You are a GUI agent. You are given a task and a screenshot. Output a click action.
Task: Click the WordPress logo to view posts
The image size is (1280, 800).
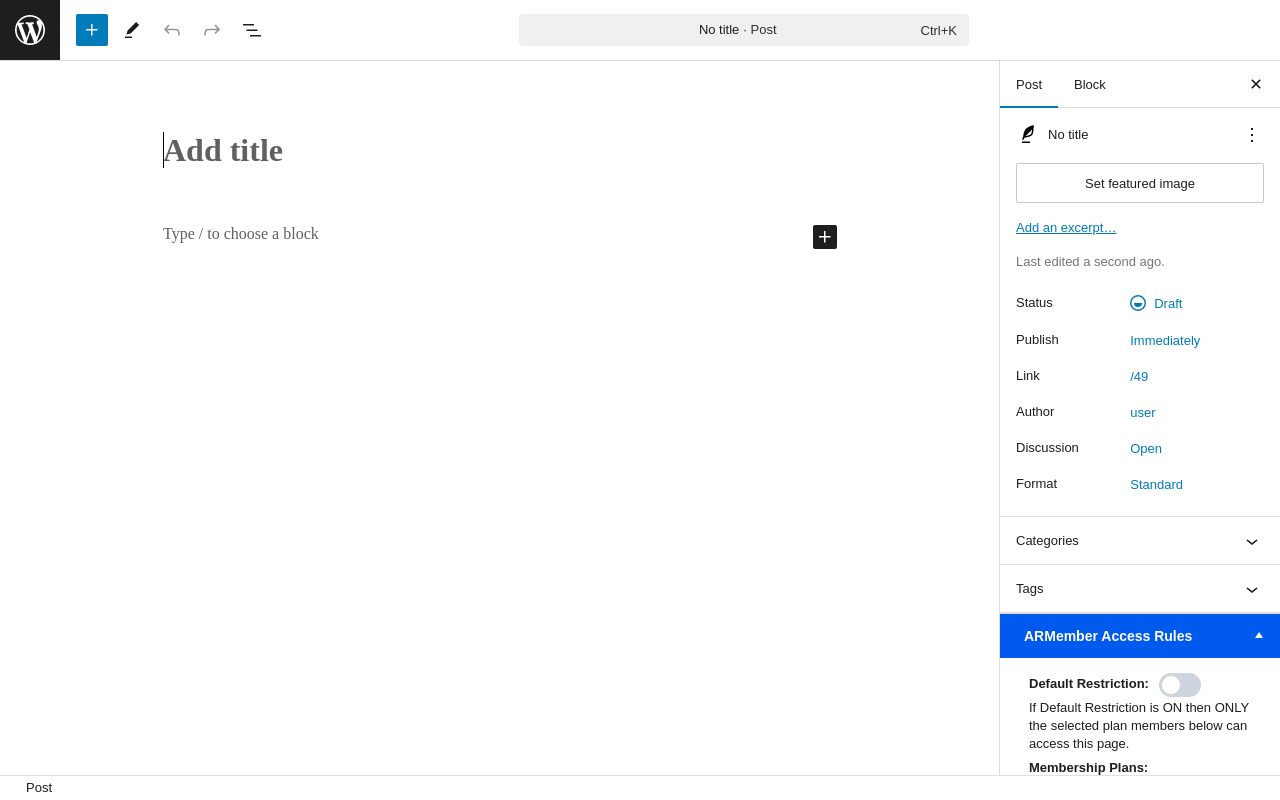pyautogui.click(x=30, y=30)
